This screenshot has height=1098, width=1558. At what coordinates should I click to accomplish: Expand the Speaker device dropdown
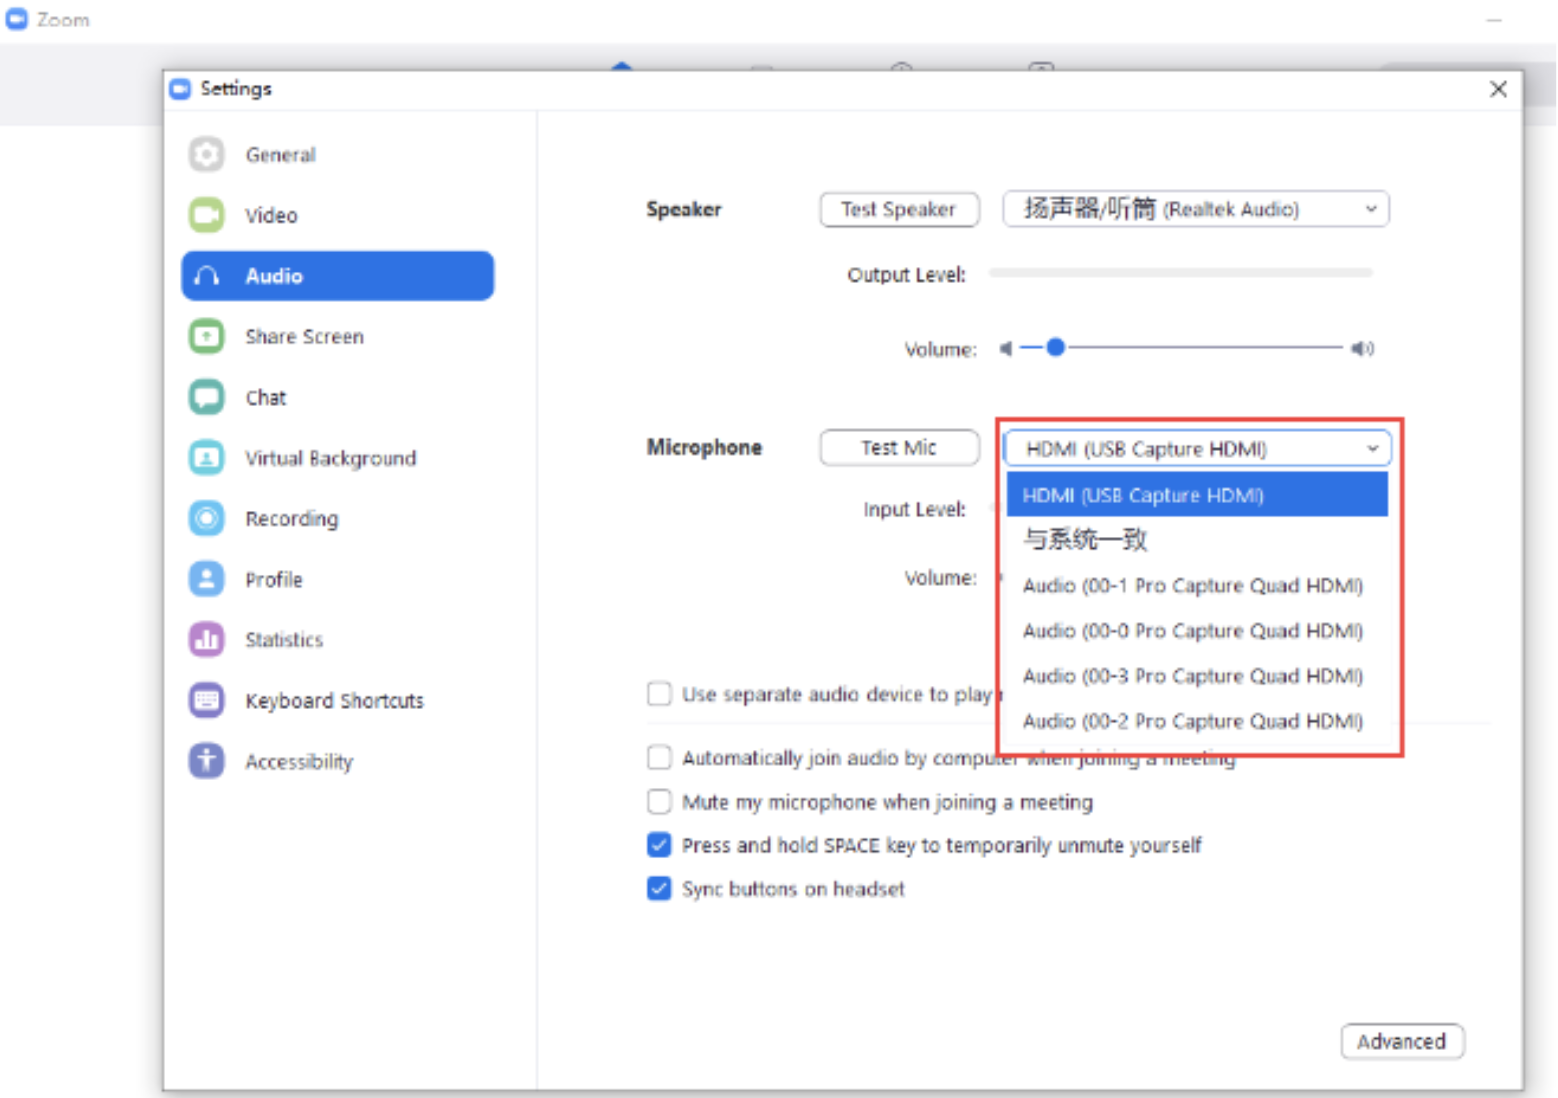pos(1196,209)
